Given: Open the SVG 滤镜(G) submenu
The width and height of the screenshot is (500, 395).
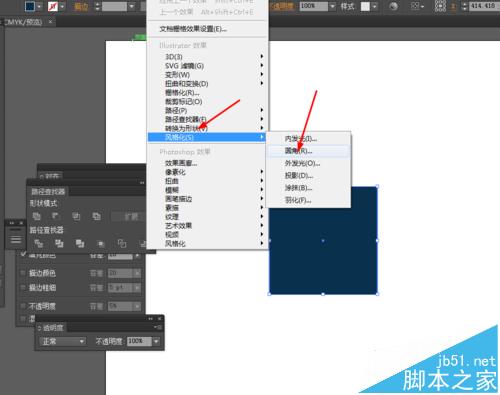Looking at the screenshot, I should click(x=207, y=66).
